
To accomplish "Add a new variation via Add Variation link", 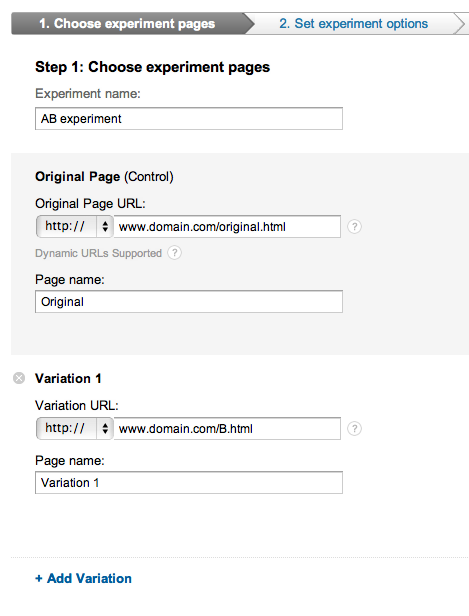I will point(83,578).
